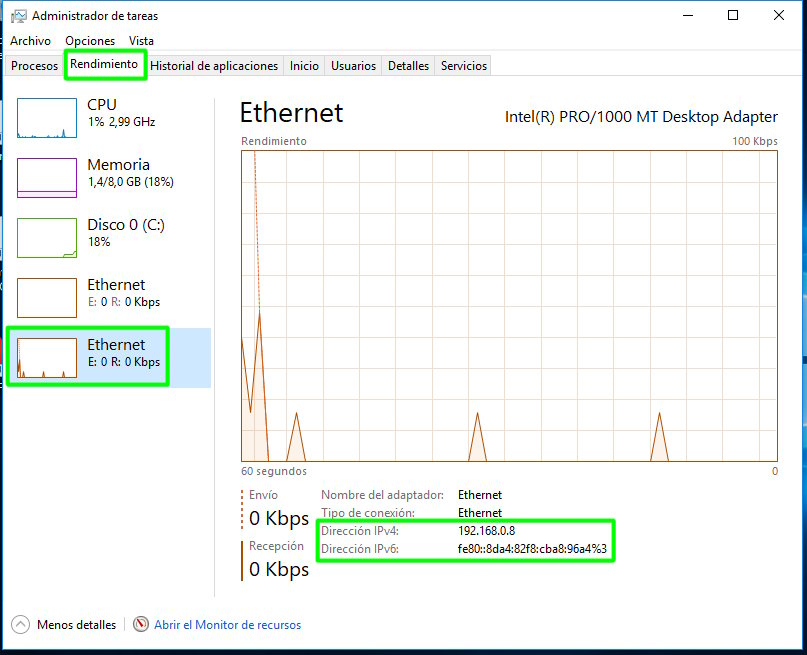The width and height of the screenshot is (807, 655).
Task: Show the Servicios tab
Action: coord(464,66)
